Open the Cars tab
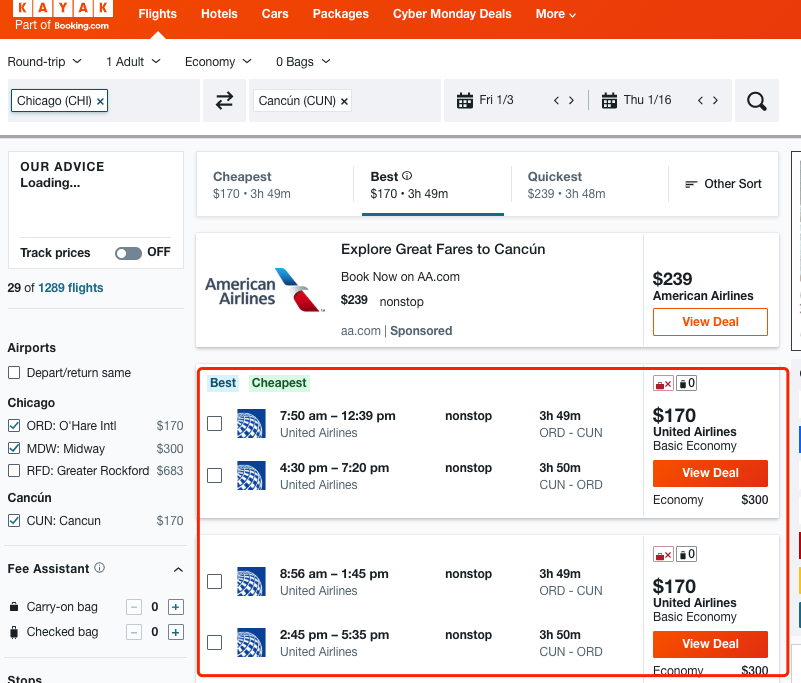Viewport: 801px width, 683px height. click(x=275, y=14)
